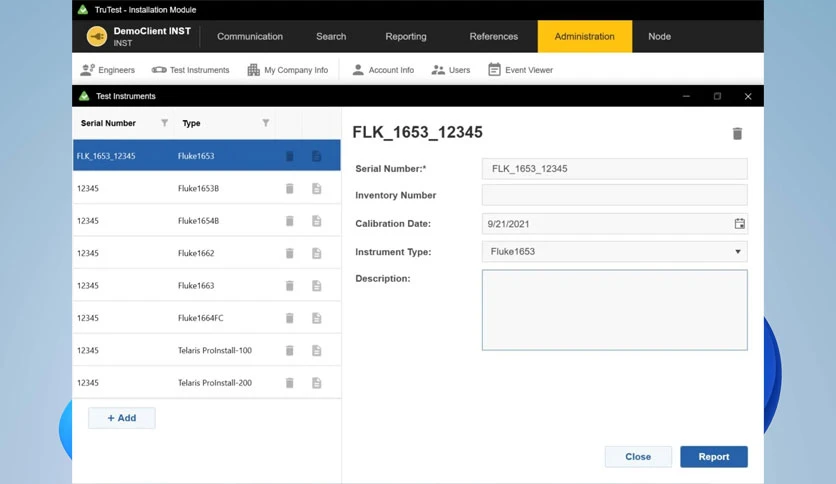Open report document icon for FLK_1653_12345 row
This screenshot has height=484, width=836.
(x=317, y=156)
